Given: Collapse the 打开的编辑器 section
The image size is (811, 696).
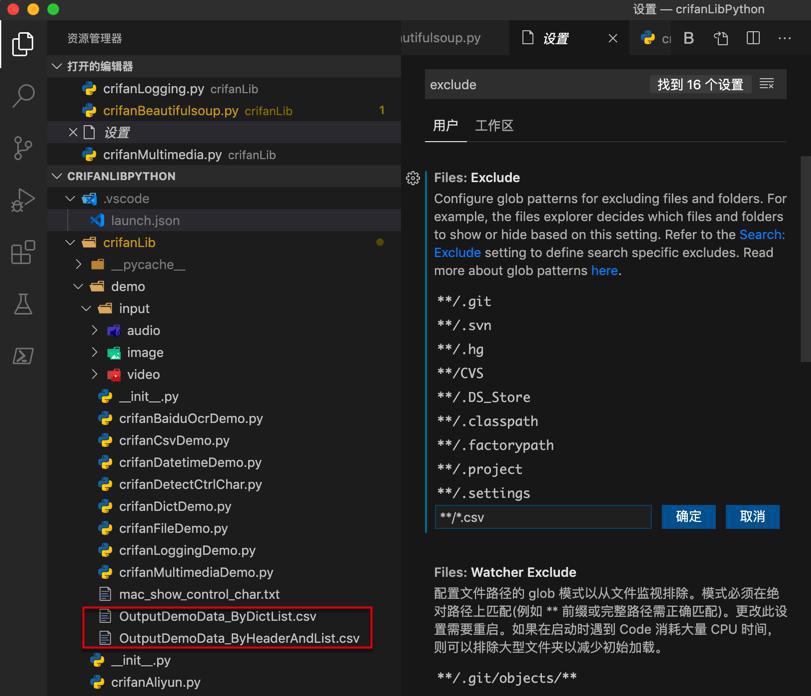Looking at the screenshot, I should coord(224,66).
